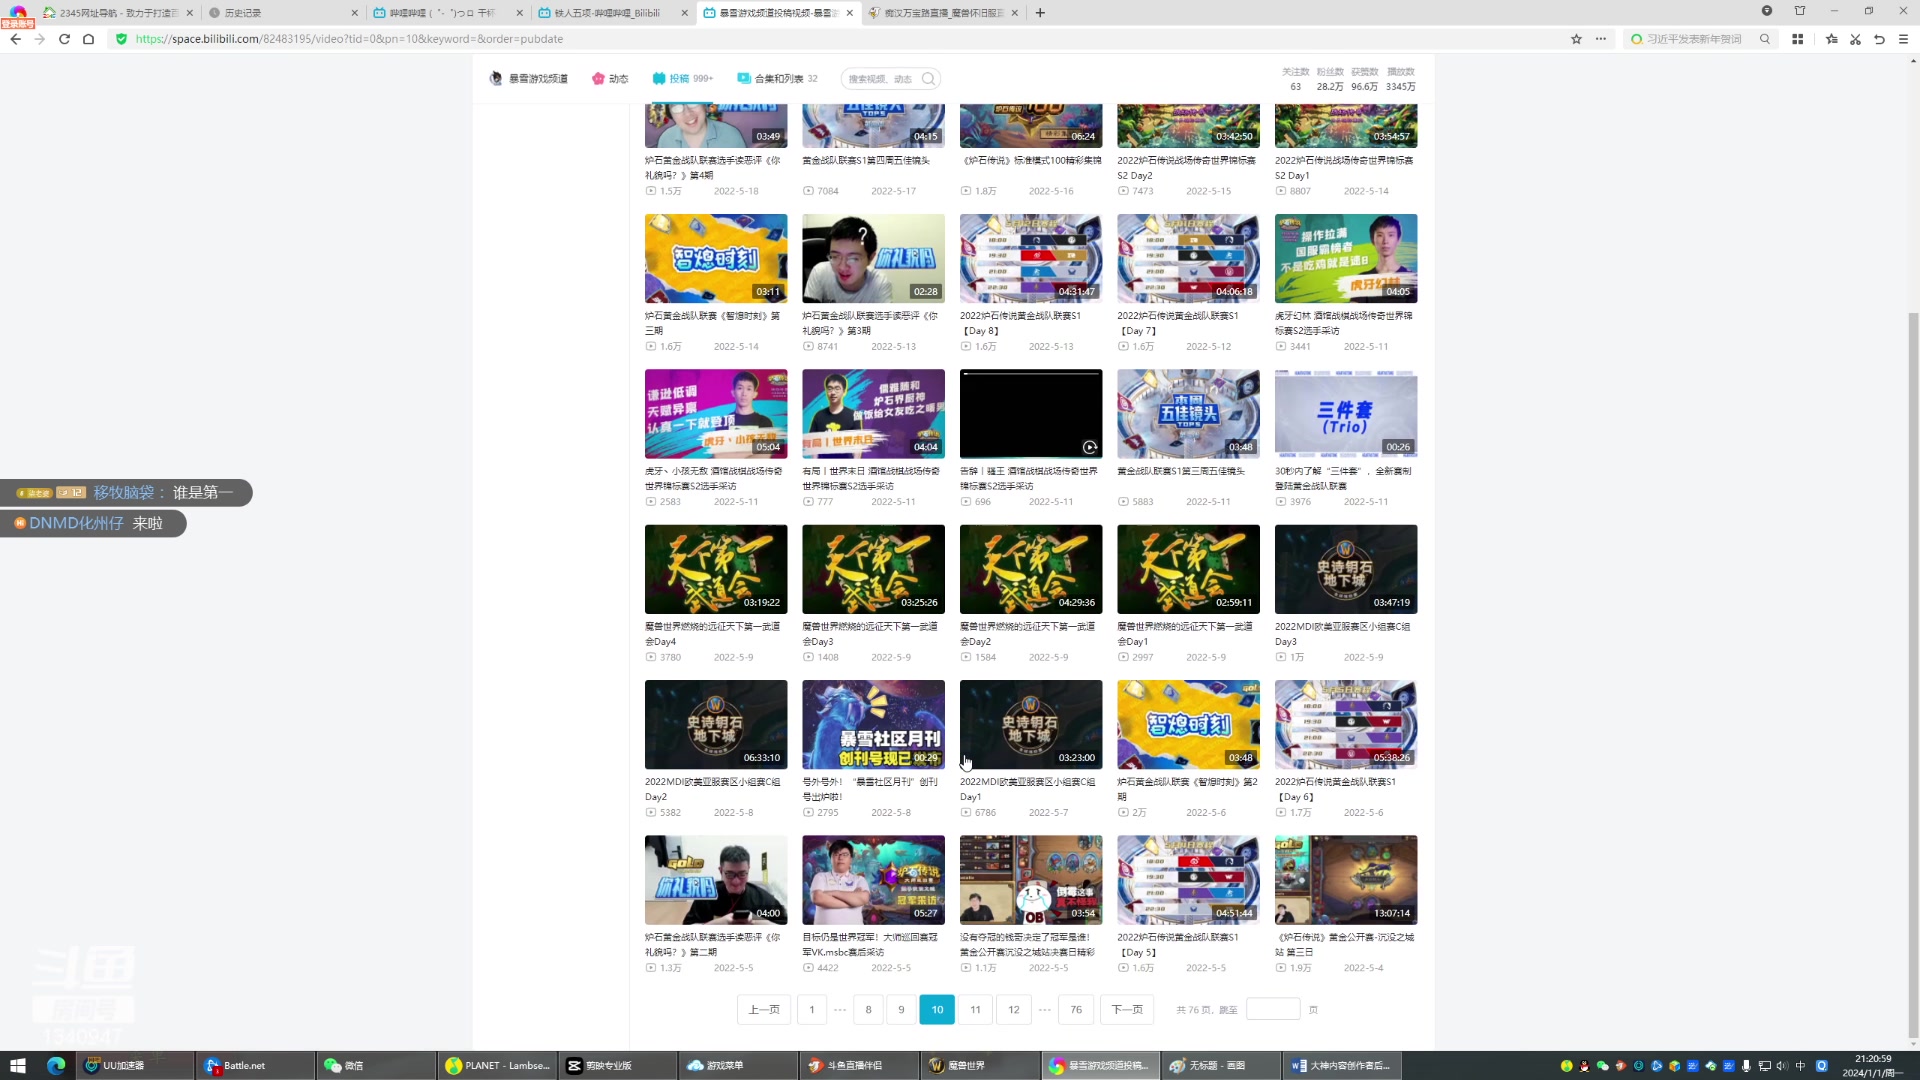Switch to the 铁人五项 Bilibili tab
Image resolution: width=1920 pixels, height=1080 pixels.
(612, 13)
